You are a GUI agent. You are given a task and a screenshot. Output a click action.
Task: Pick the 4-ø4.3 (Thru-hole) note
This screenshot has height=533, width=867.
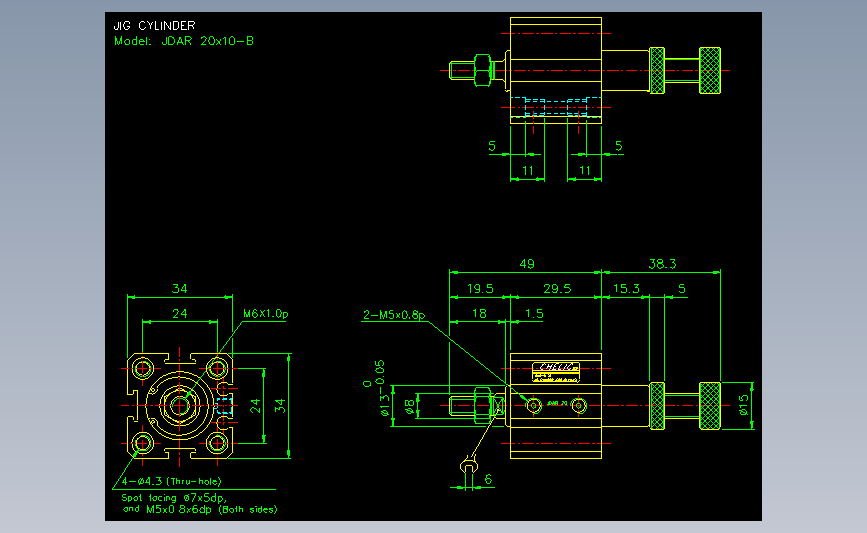click(171, 482)
